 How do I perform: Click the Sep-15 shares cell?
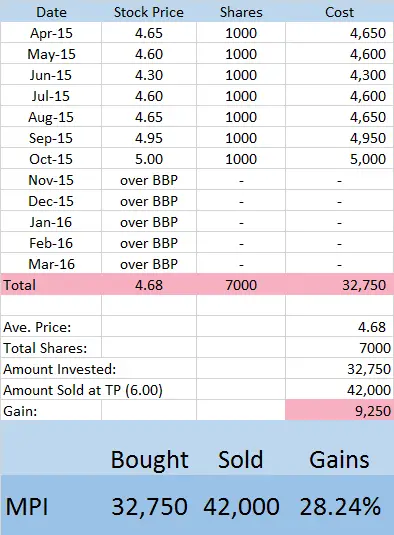point(241,138)
